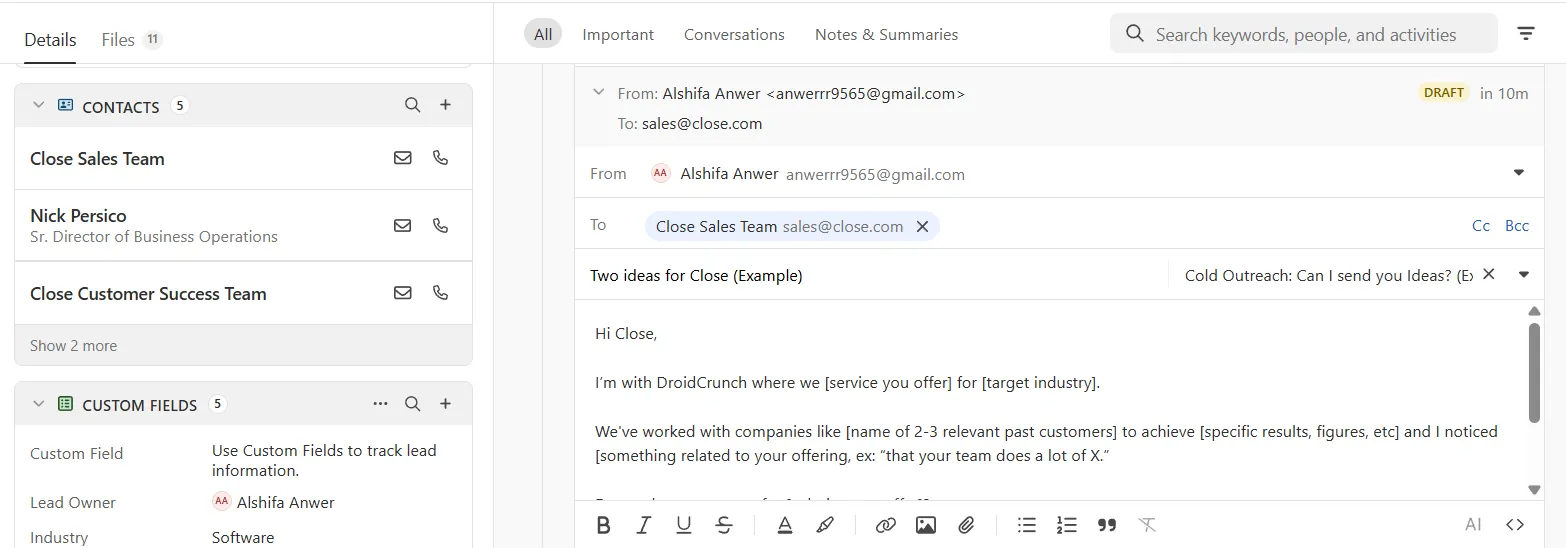Toggle strikethrough text formatting
The width and height of the screenshot is (1566, 548).
click(724, 525)
